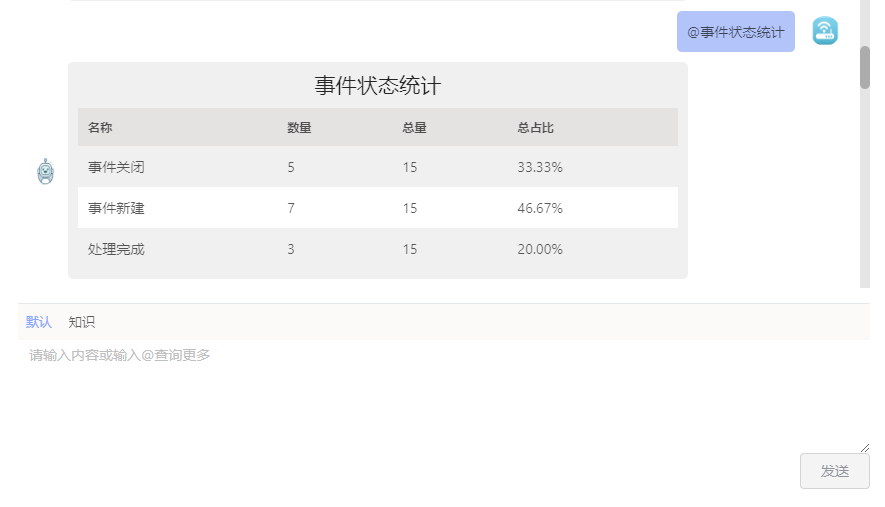Select the 事件关闭 table row
Viewport: 885px width, 507px height.
point(377,167)
